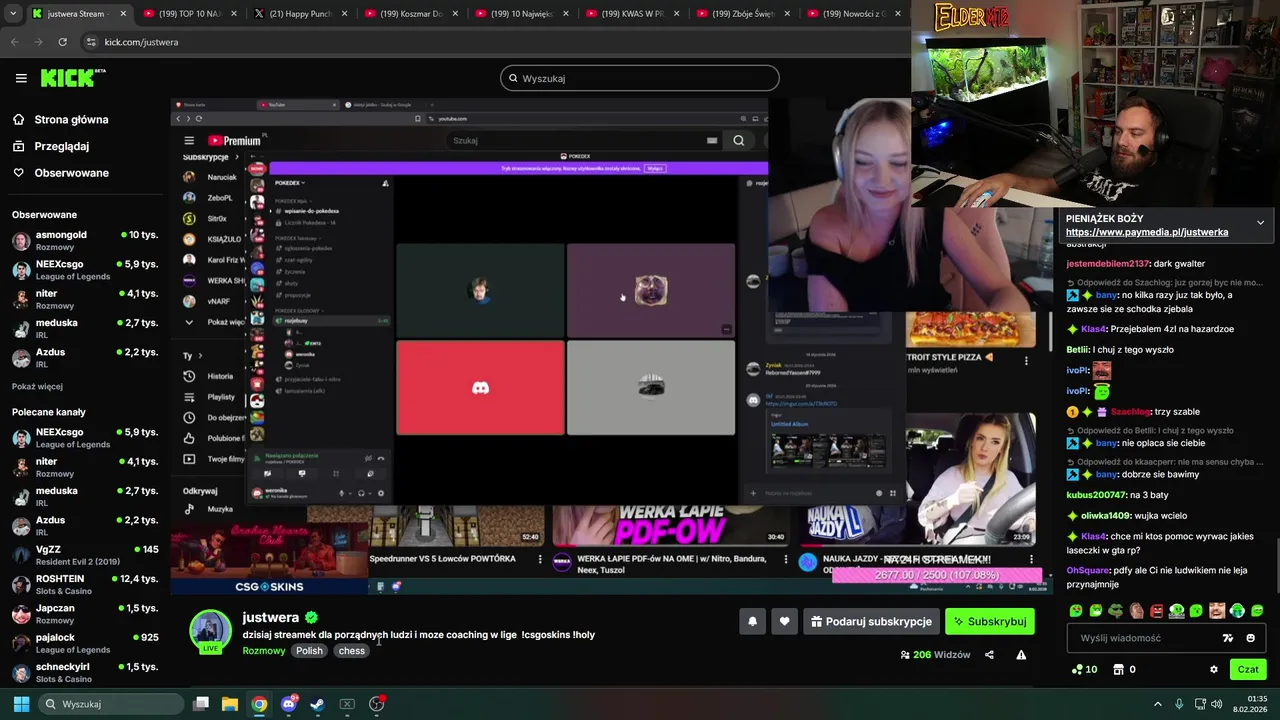Click Podaruj subskrypcje button
Screen dimensions: 1280x720
coord(871,621)
